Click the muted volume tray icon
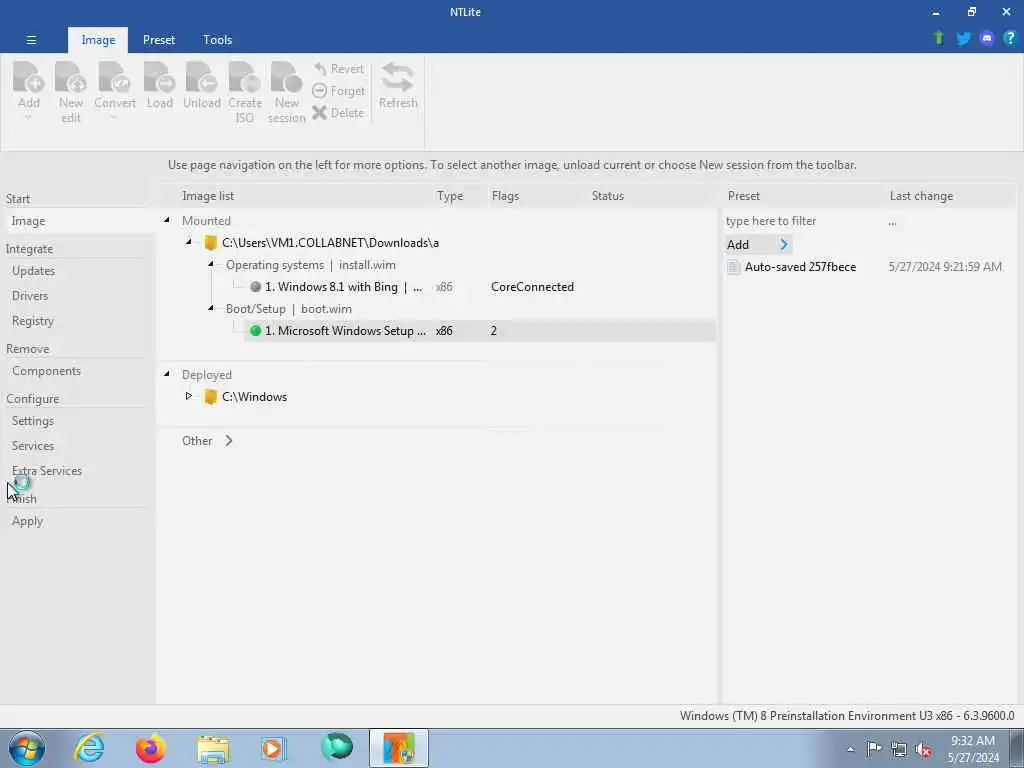This screenshot has width=1024, height=768. 923,749
